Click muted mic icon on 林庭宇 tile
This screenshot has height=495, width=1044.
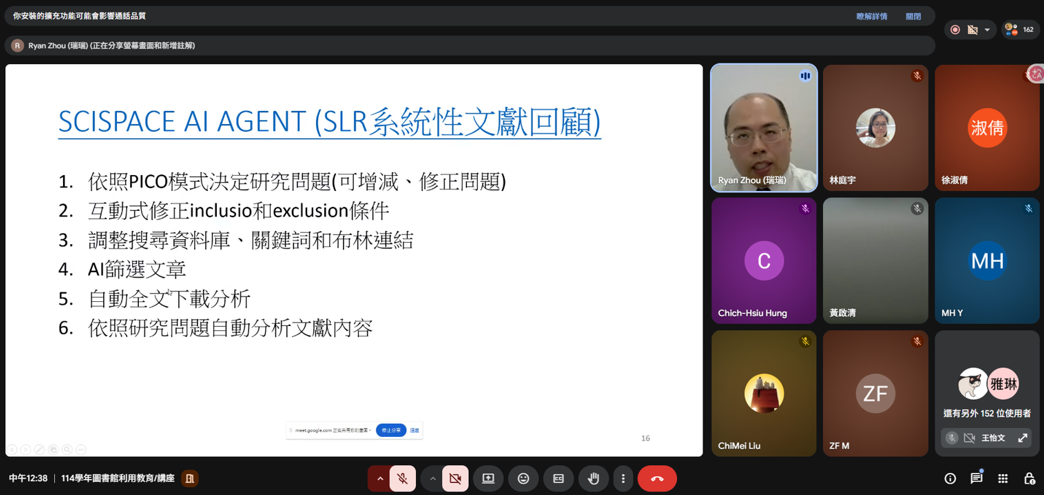pyautogui.click(x=917, y=76)
